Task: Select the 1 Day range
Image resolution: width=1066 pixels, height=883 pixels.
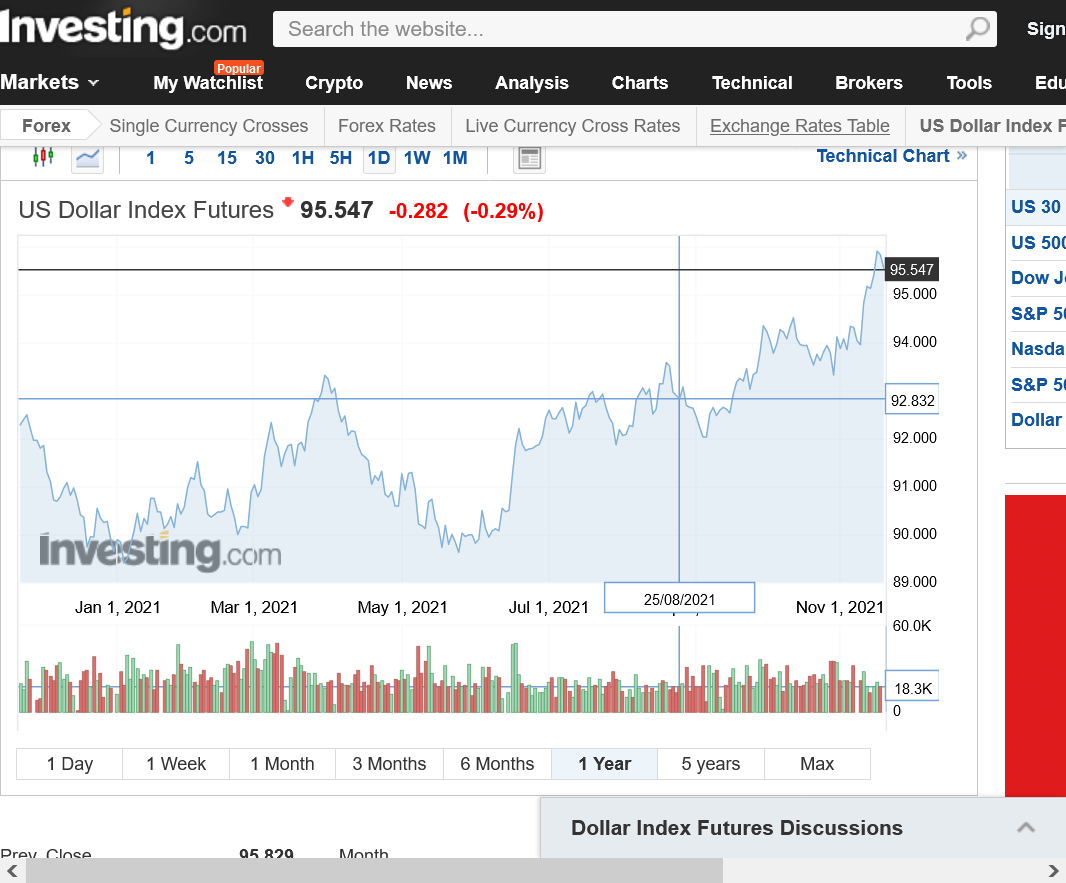Action: pyautogui.click(x=69, y=764)
